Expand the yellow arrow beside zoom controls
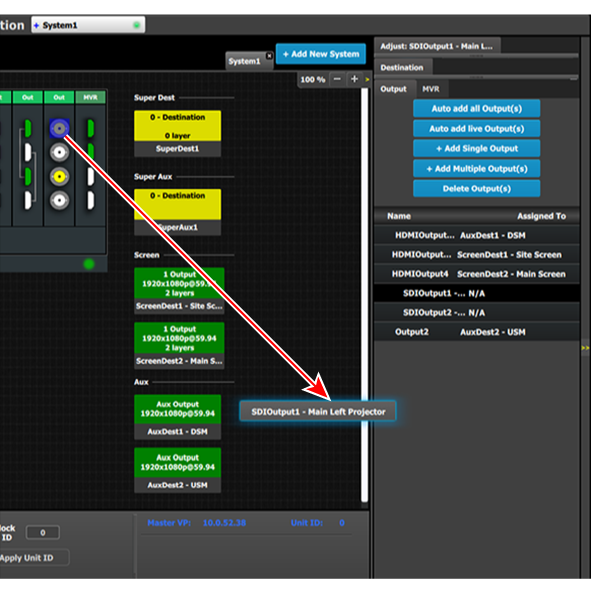Viewport: 591px width, 591px height. [367, 80]
